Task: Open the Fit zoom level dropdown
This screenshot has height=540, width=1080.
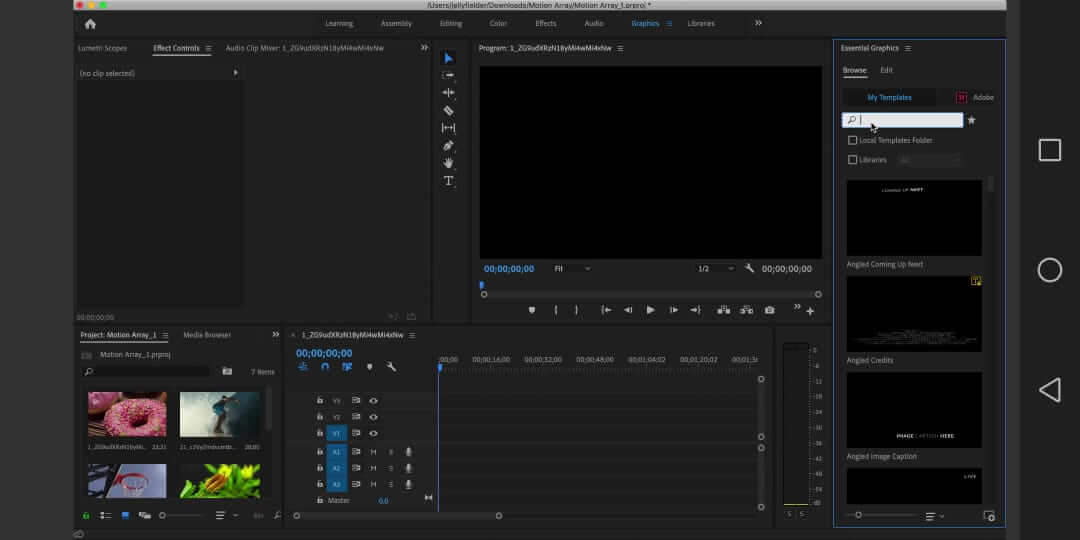Action: [x=572, y=269]
